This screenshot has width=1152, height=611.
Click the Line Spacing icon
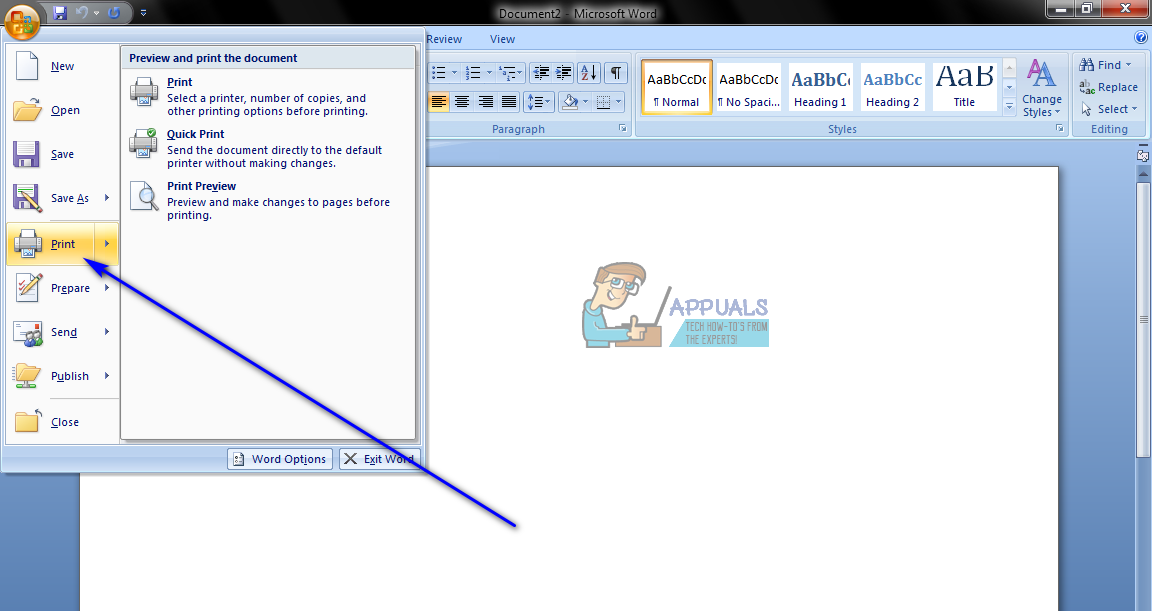(x=539, y=102)
